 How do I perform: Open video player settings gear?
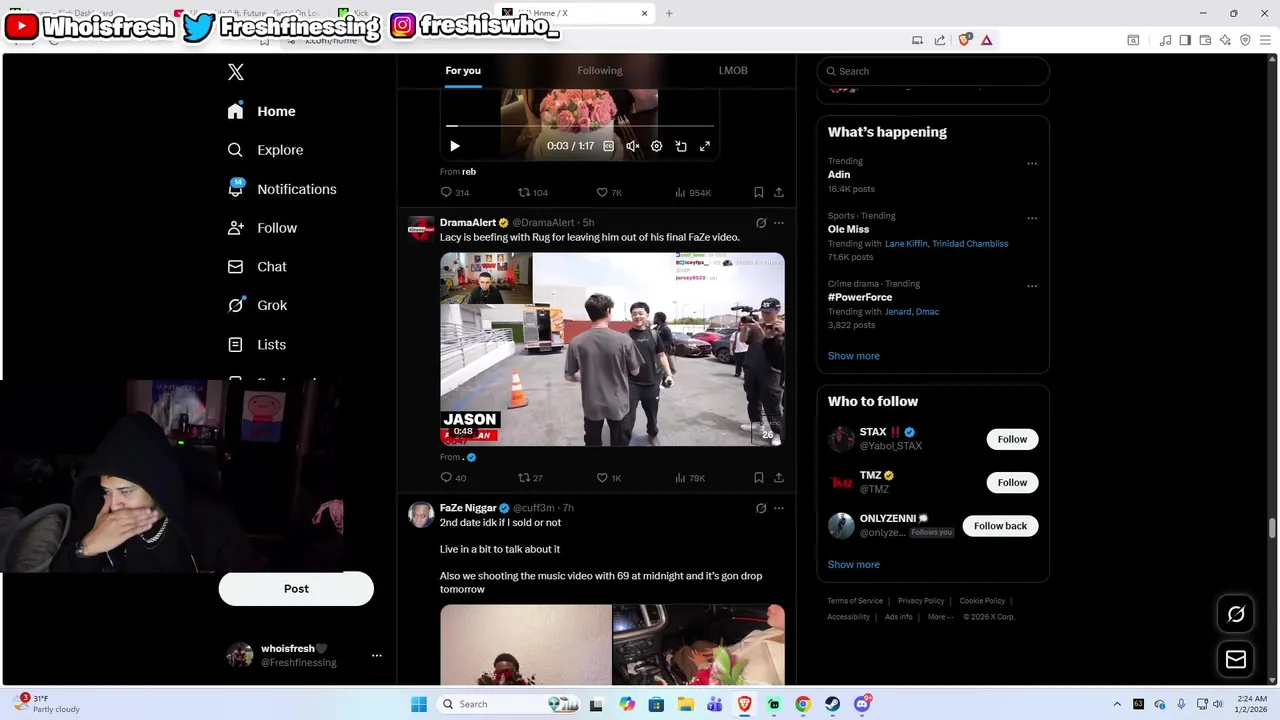point(656,146)
